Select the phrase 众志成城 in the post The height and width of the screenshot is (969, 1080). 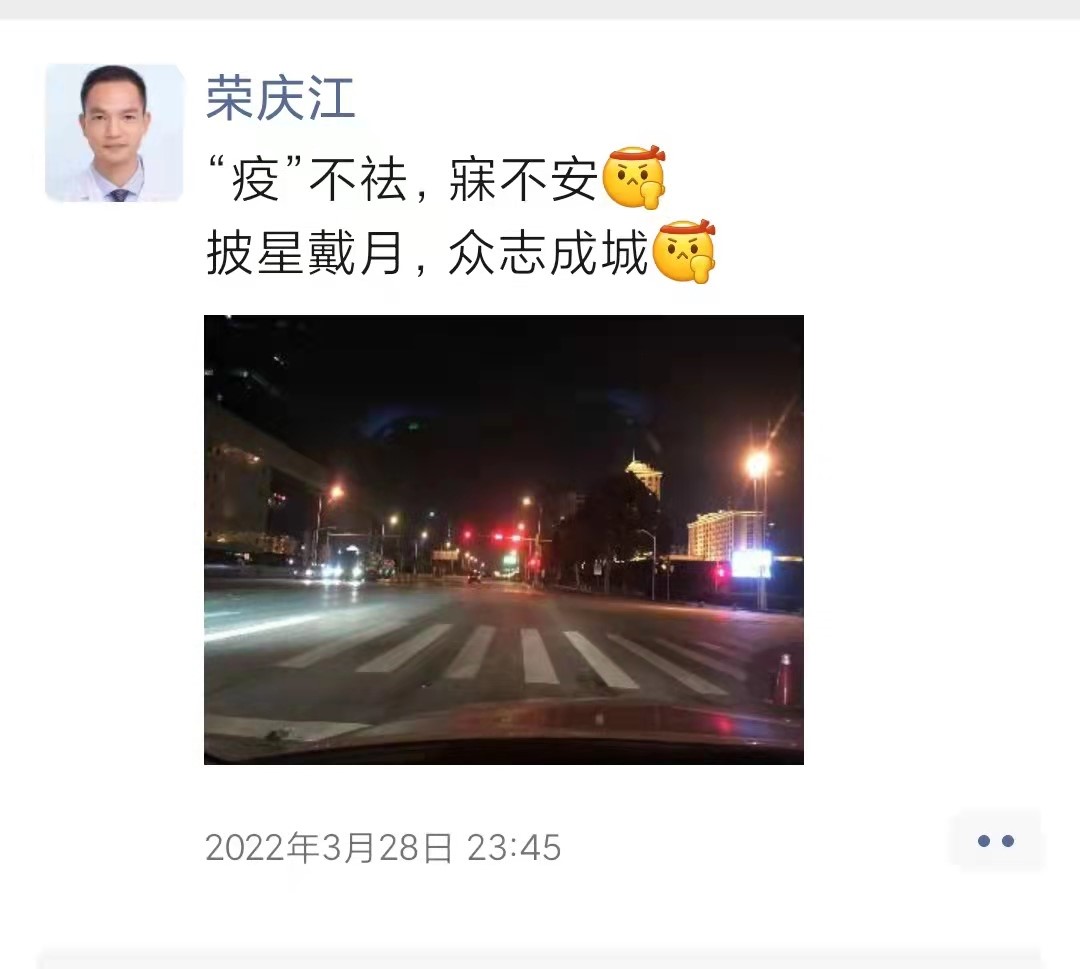tap(548, 253)
